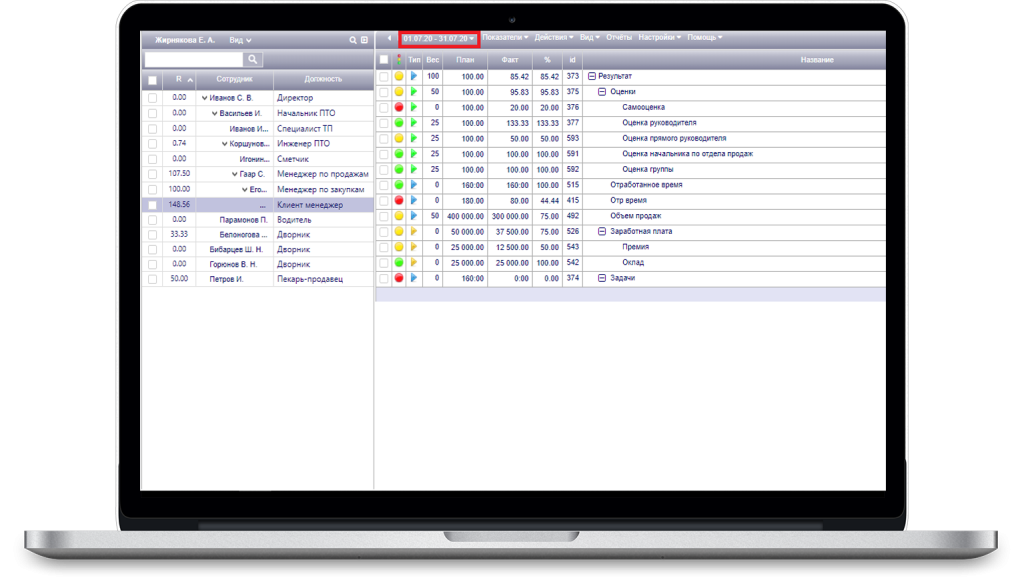Collapse the Оценки group

coord(602,92)
